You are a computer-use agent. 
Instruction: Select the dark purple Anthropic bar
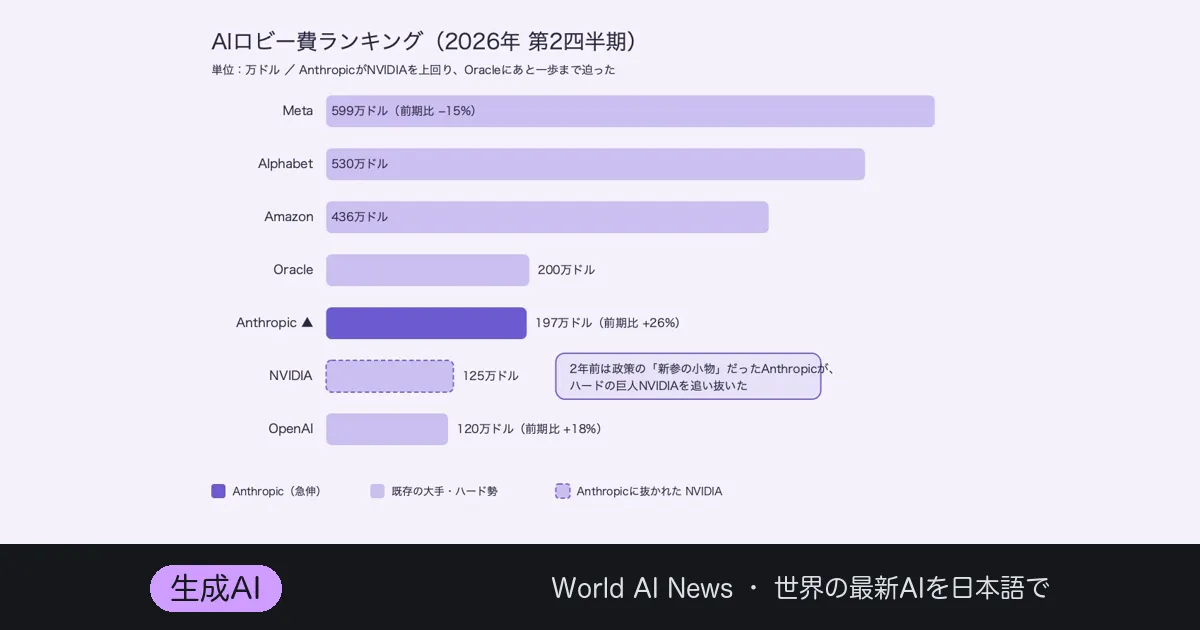426,323
